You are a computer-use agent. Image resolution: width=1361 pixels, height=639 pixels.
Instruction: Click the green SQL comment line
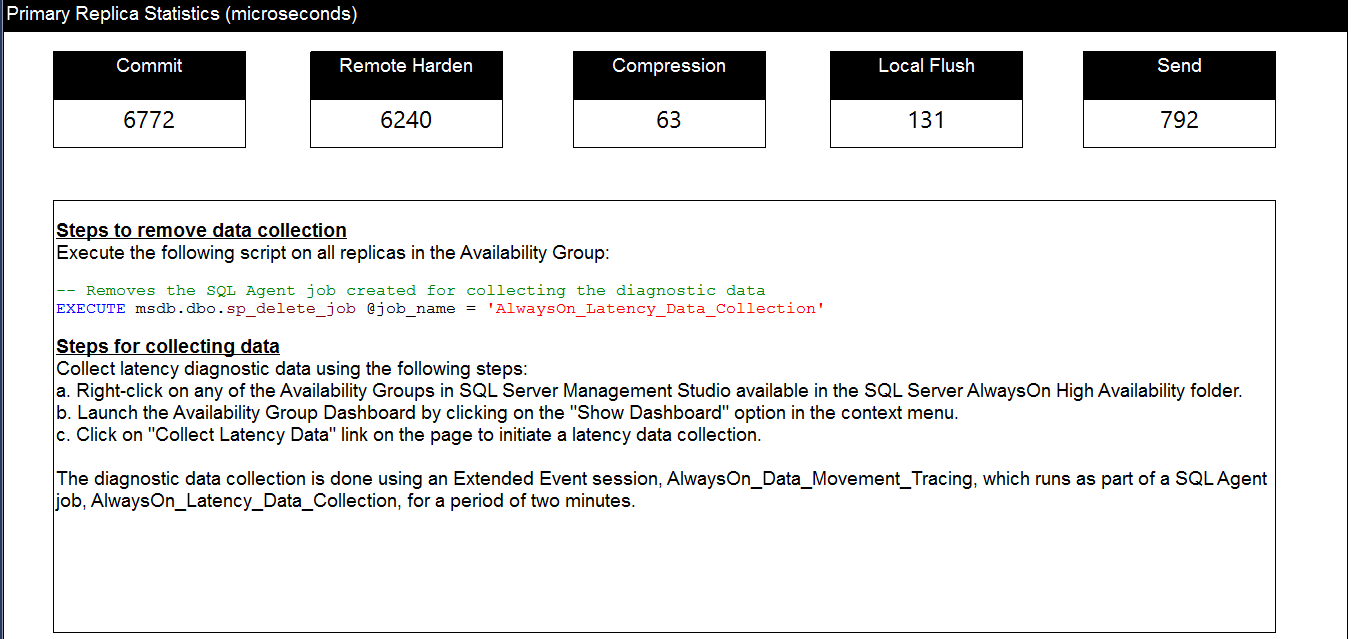click(410, 291)
